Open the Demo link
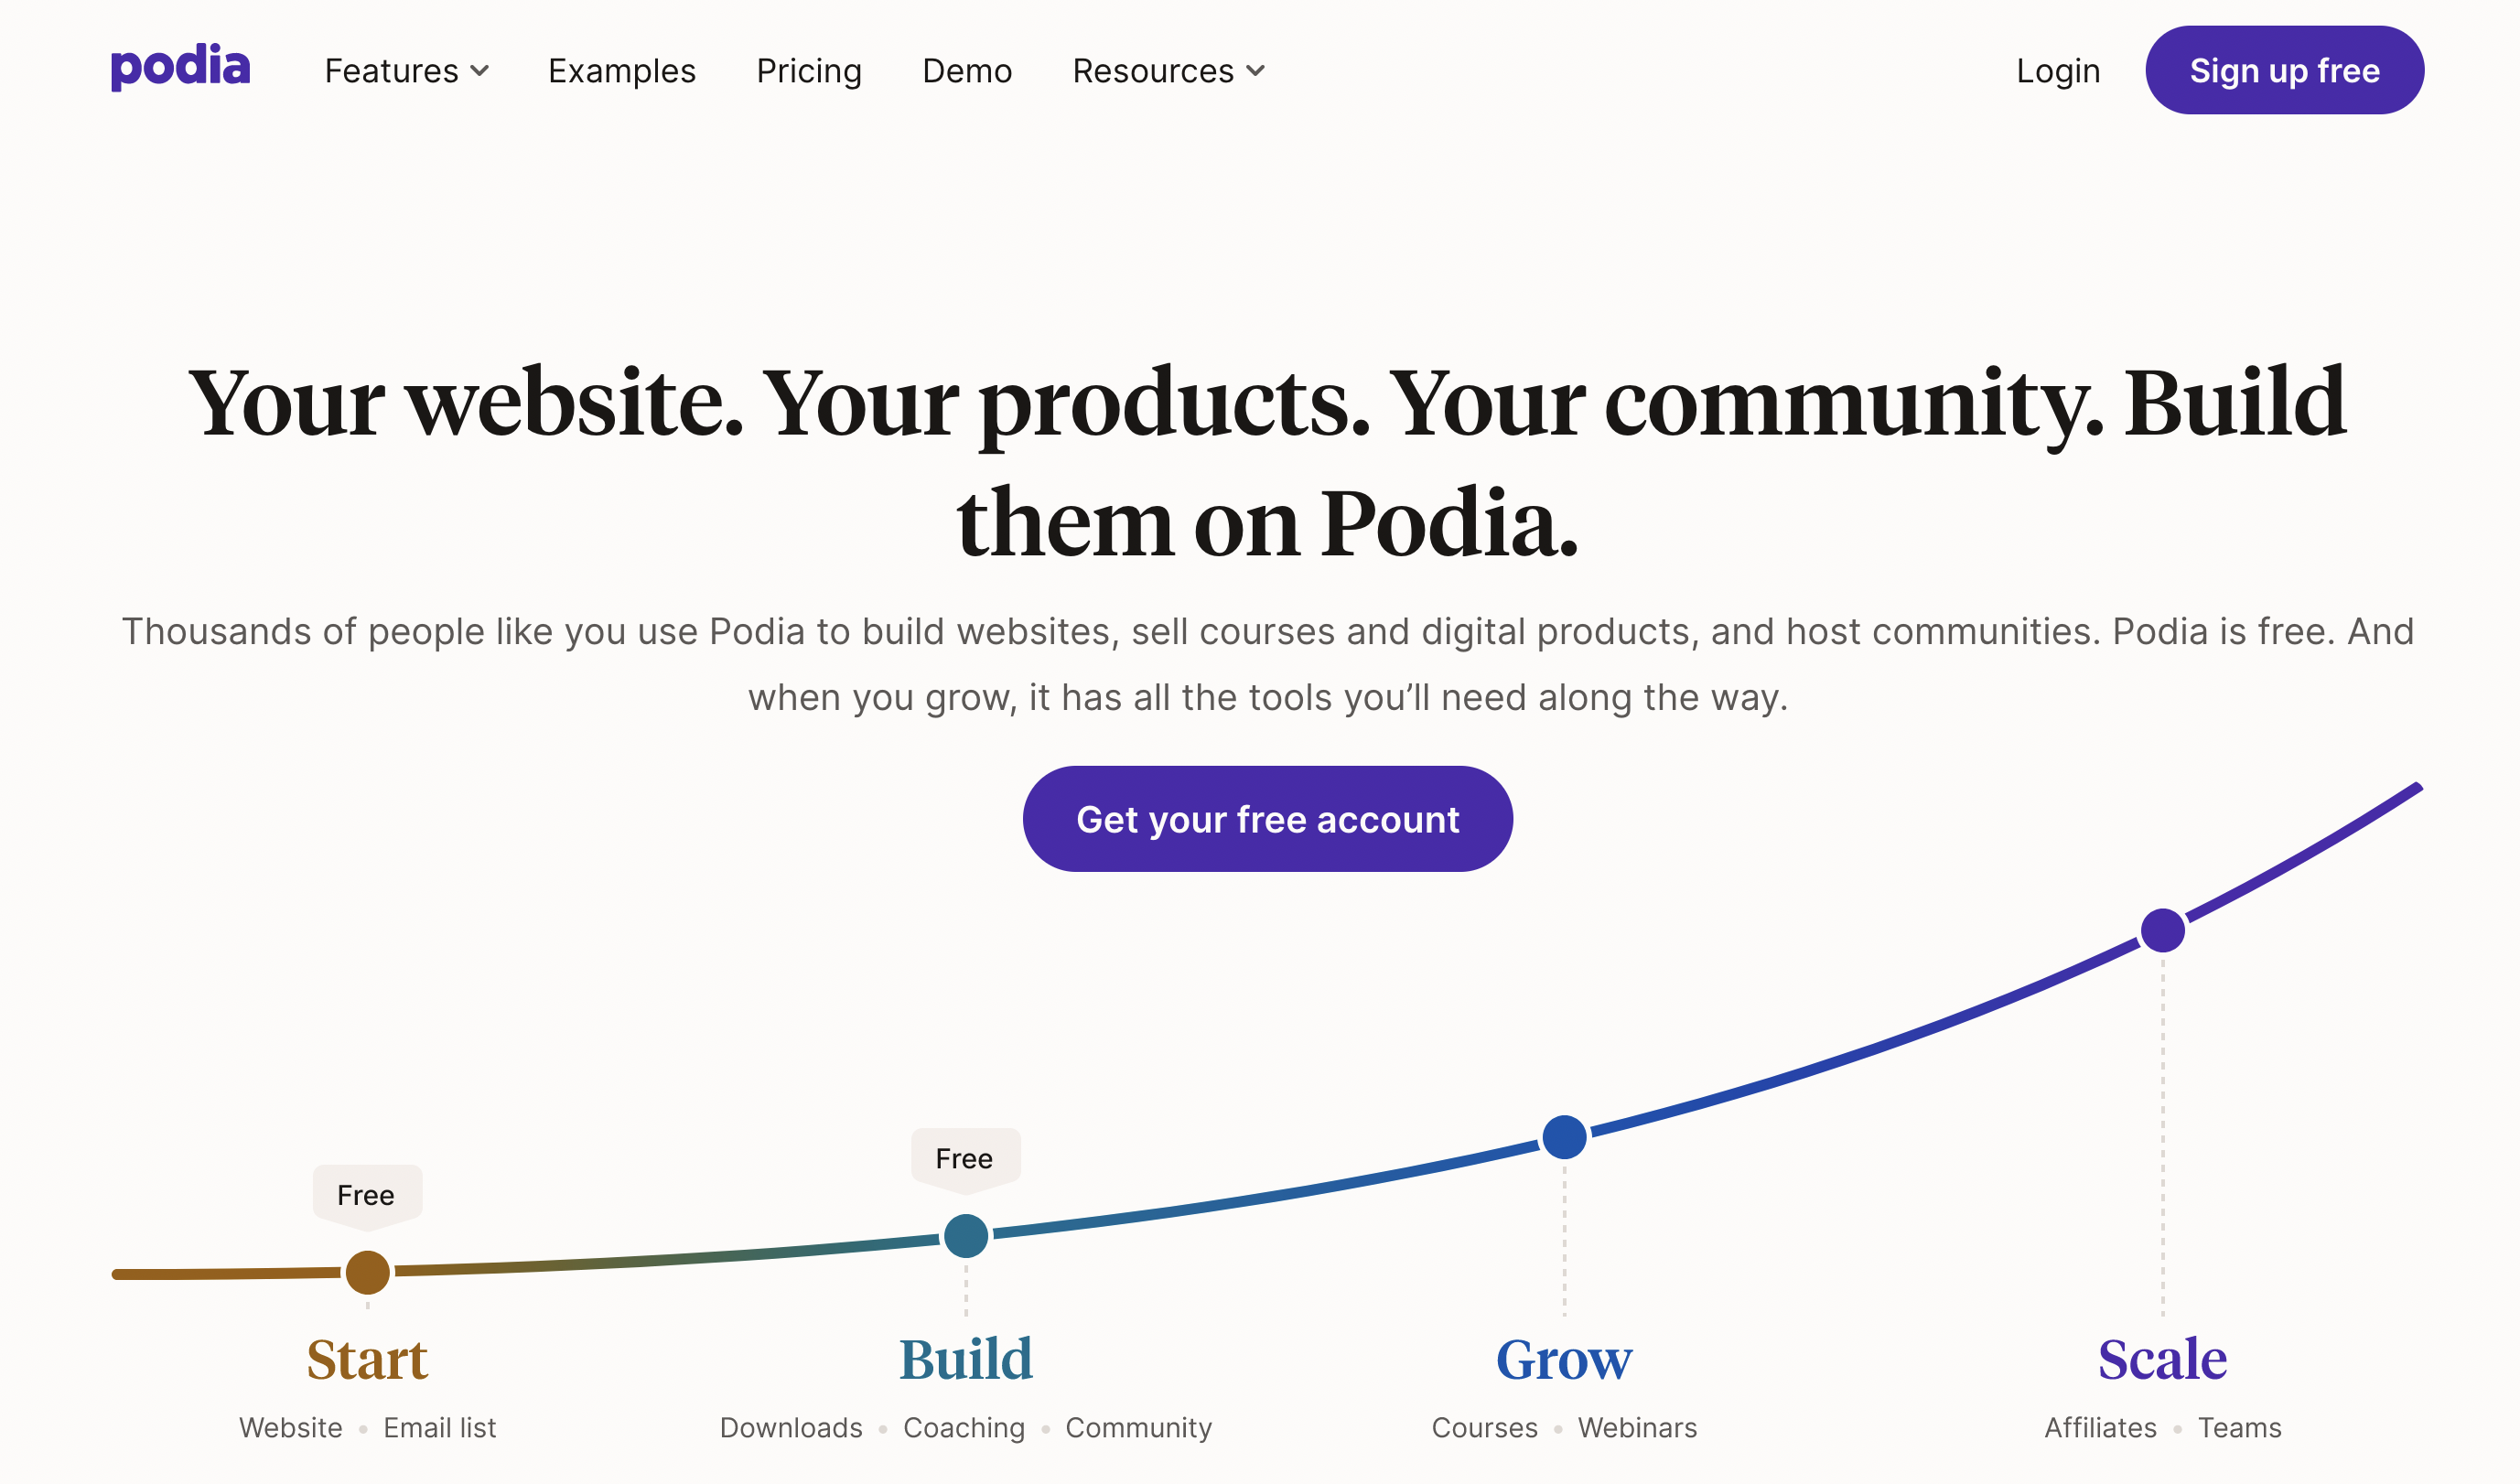Screen dimensions: 2520x1484 (967, 71)
